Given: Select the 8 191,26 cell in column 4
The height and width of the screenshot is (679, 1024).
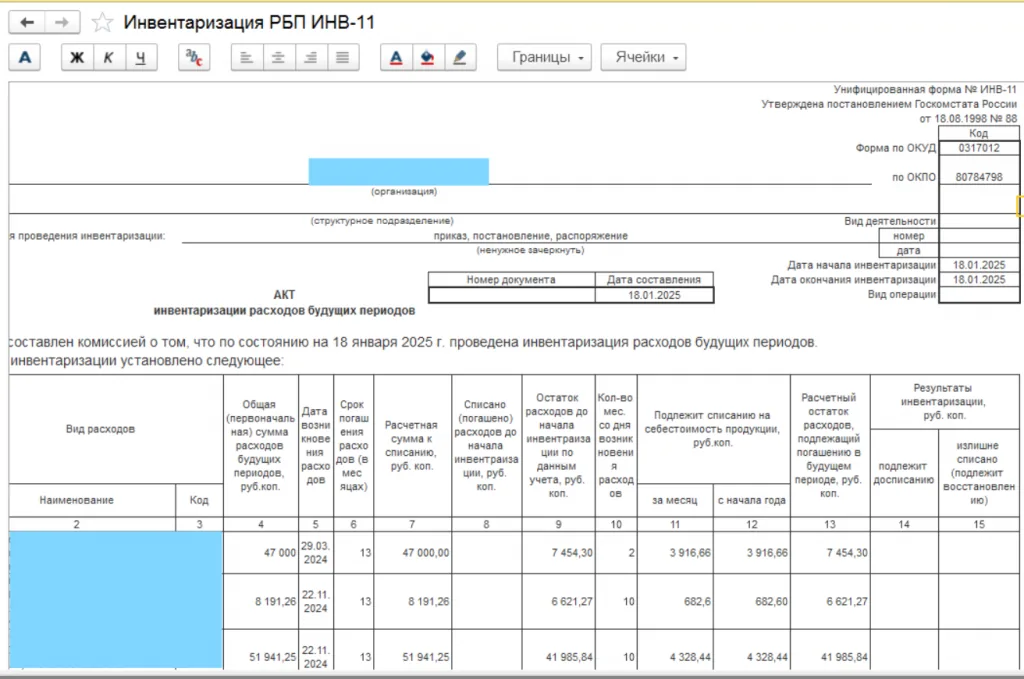Looking at the screenshot, I should pyautogui.click(x=261, y=601).
